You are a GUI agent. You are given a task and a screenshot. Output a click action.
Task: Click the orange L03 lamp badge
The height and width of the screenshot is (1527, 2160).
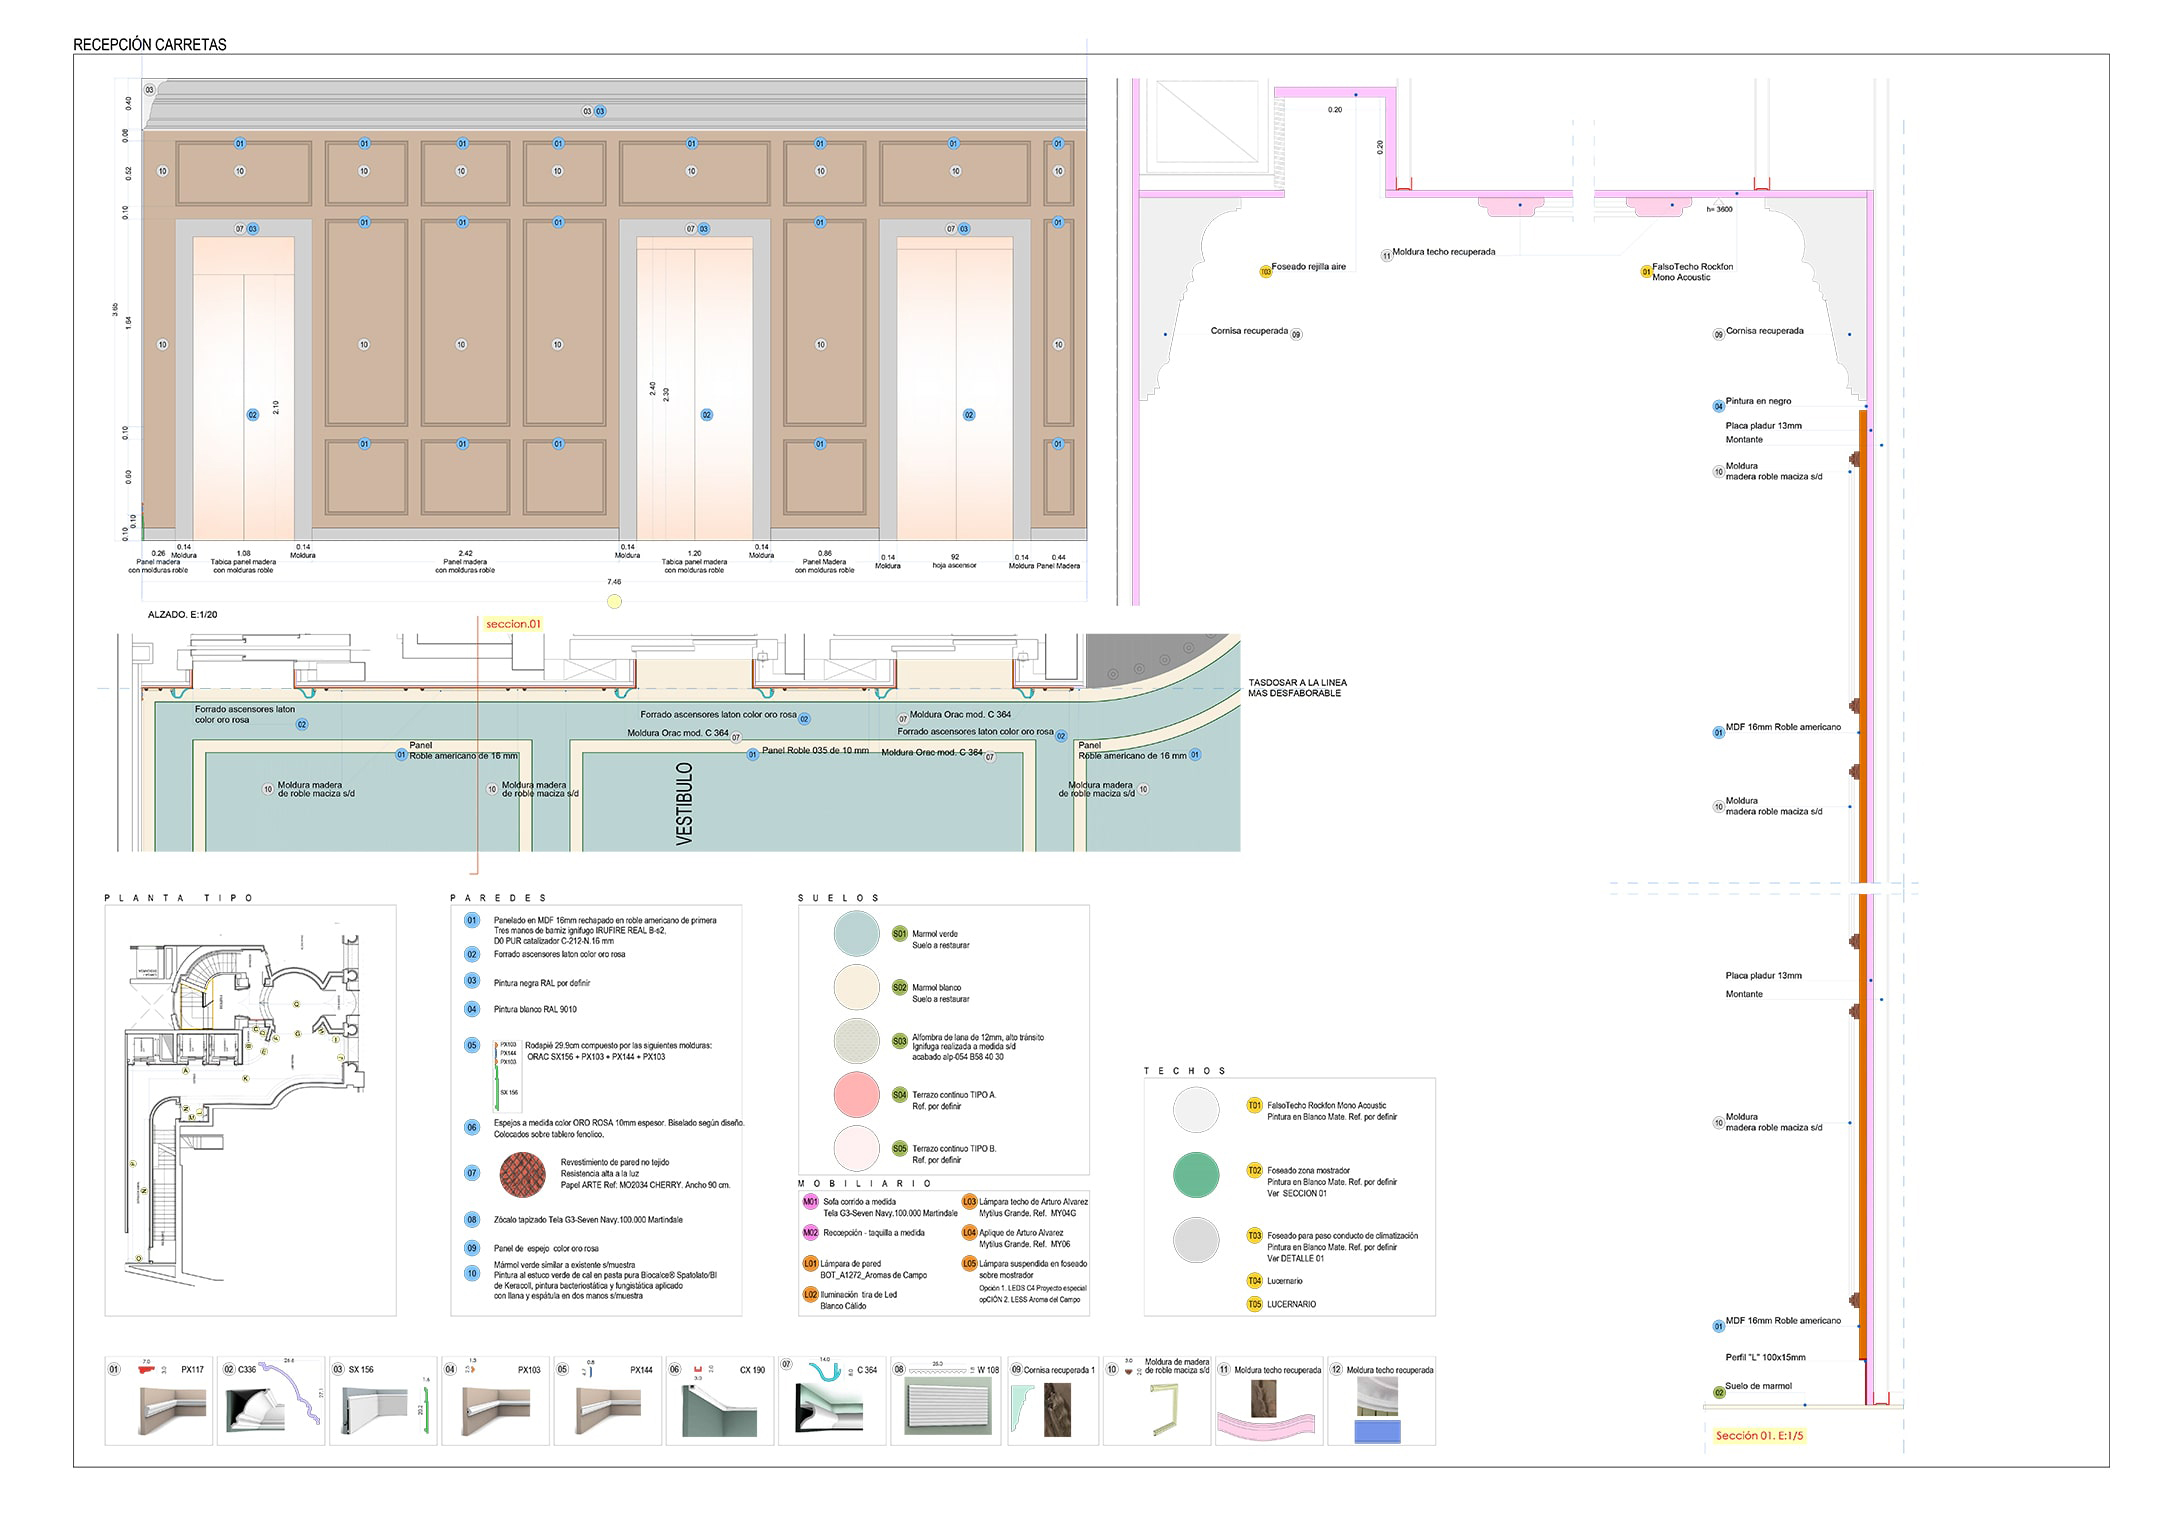(x=969, y=1202)
